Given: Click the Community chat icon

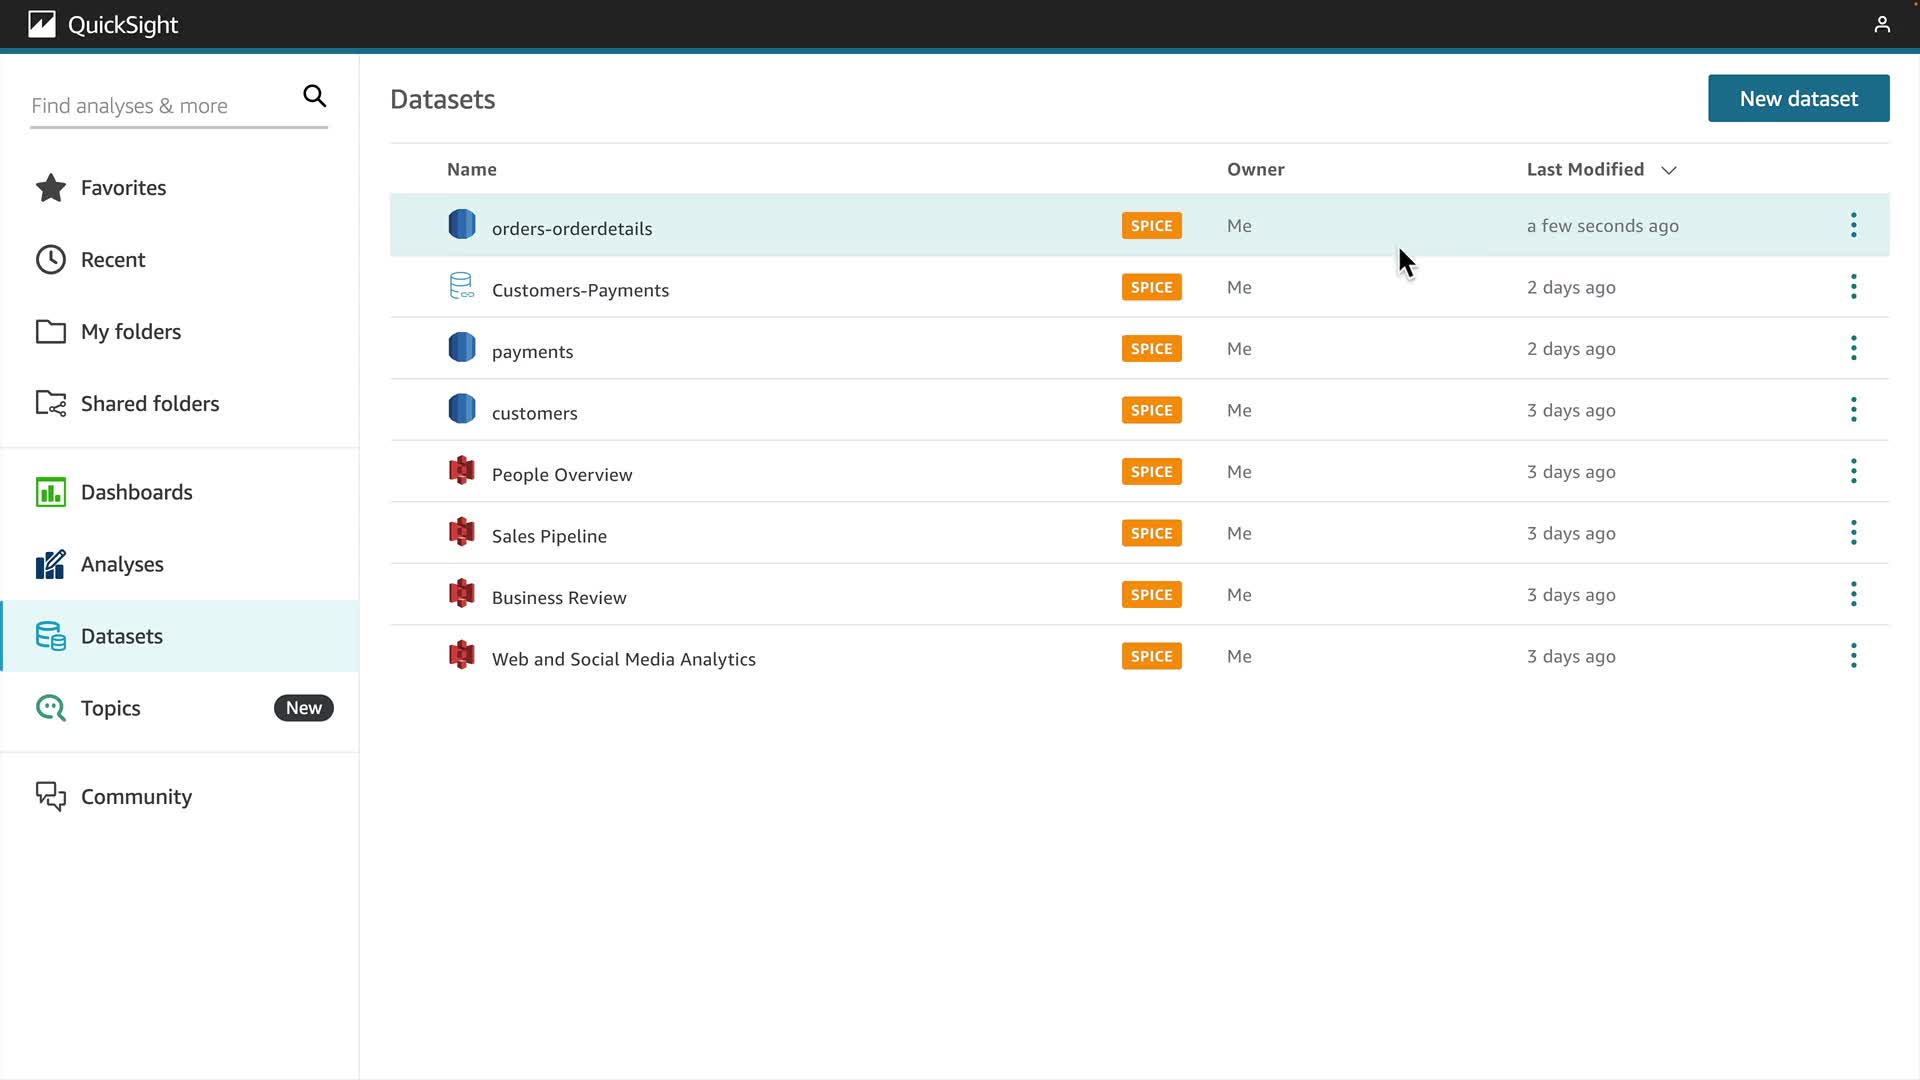Looking at the screenshot, I should pos(50,796).
